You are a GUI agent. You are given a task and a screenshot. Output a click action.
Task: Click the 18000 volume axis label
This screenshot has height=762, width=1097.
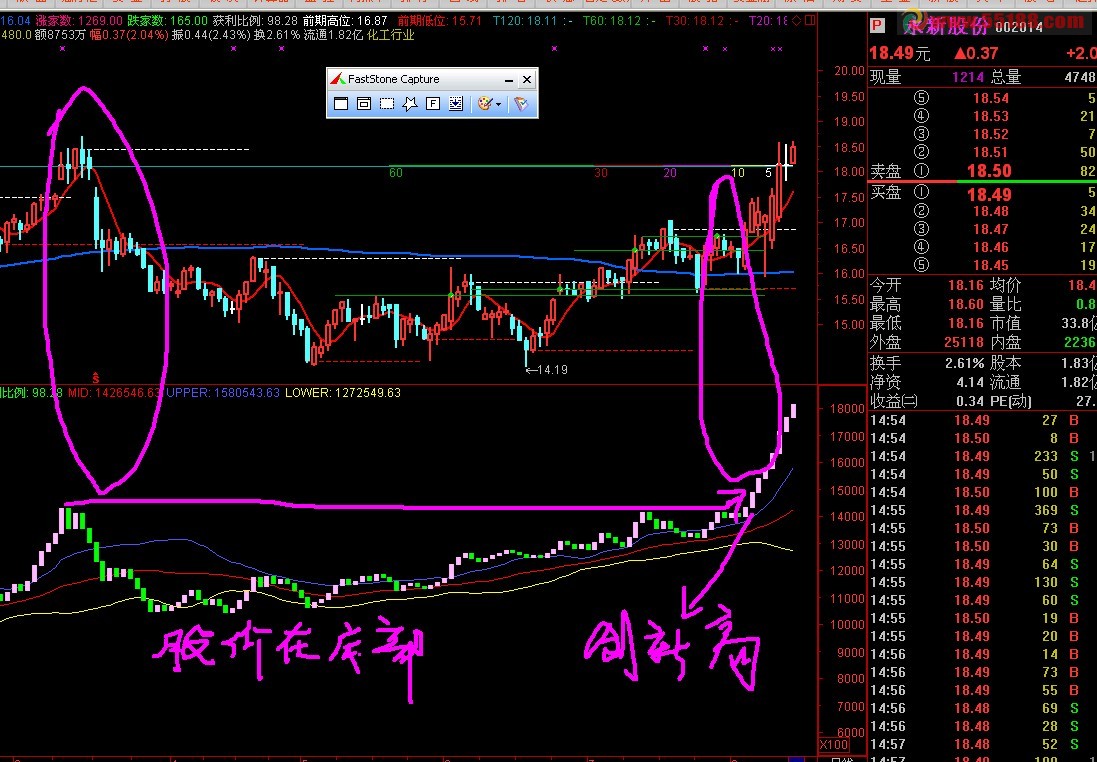846,409
